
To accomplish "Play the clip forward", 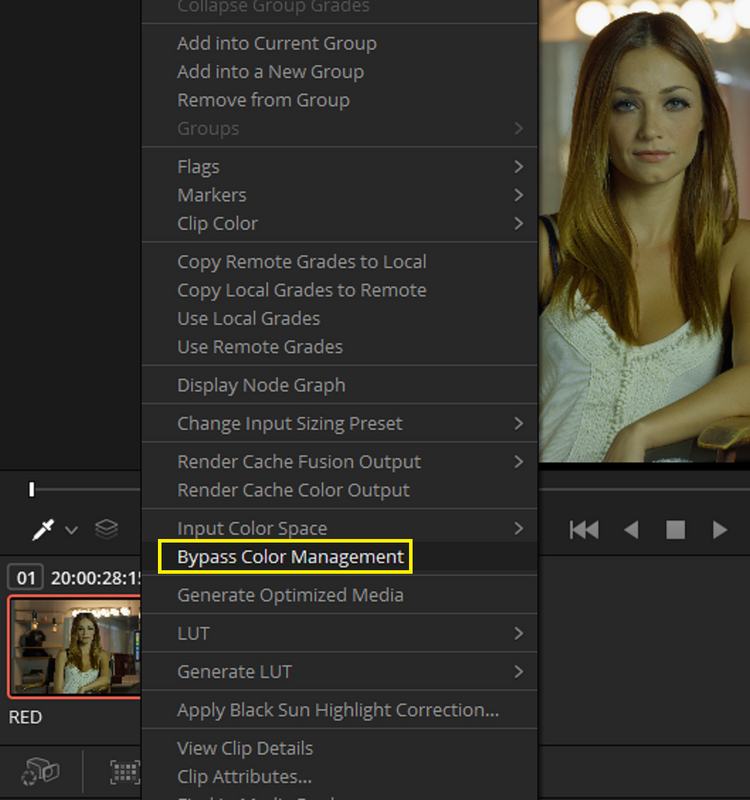I will (720, 530).
